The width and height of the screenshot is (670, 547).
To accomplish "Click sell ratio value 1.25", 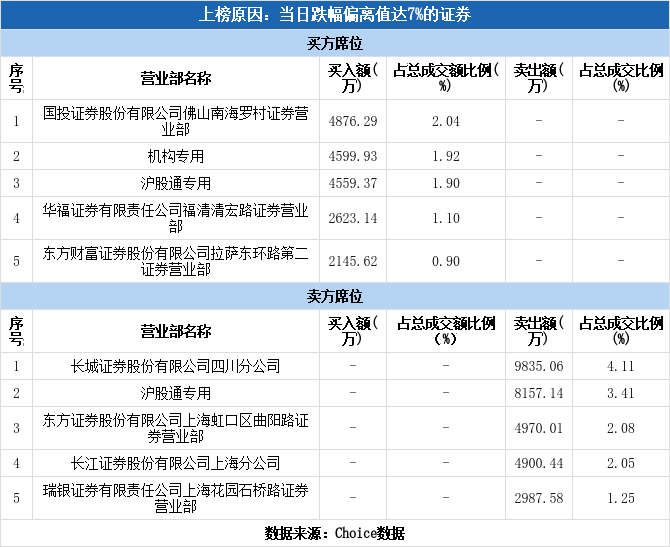I will tap(621, 498).
